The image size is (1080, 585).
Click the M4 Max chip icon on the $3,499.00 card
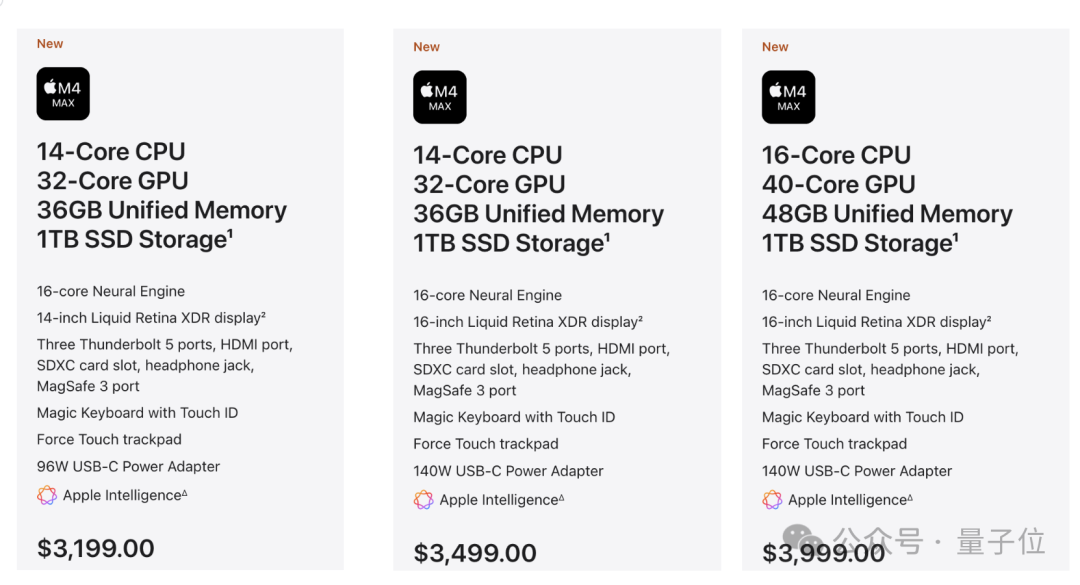[440, 97]
